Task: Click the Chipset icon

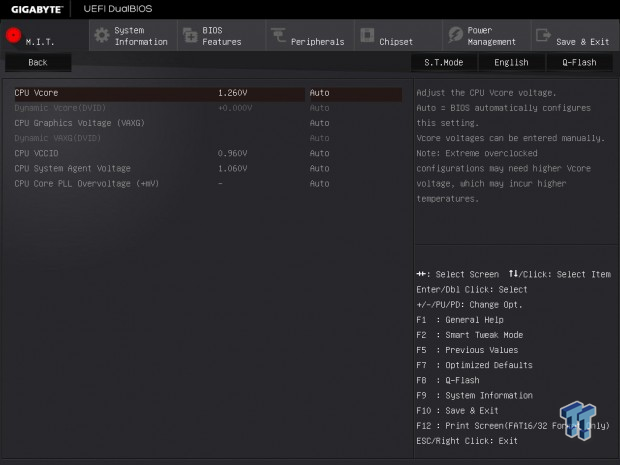Action: (367, 35)
